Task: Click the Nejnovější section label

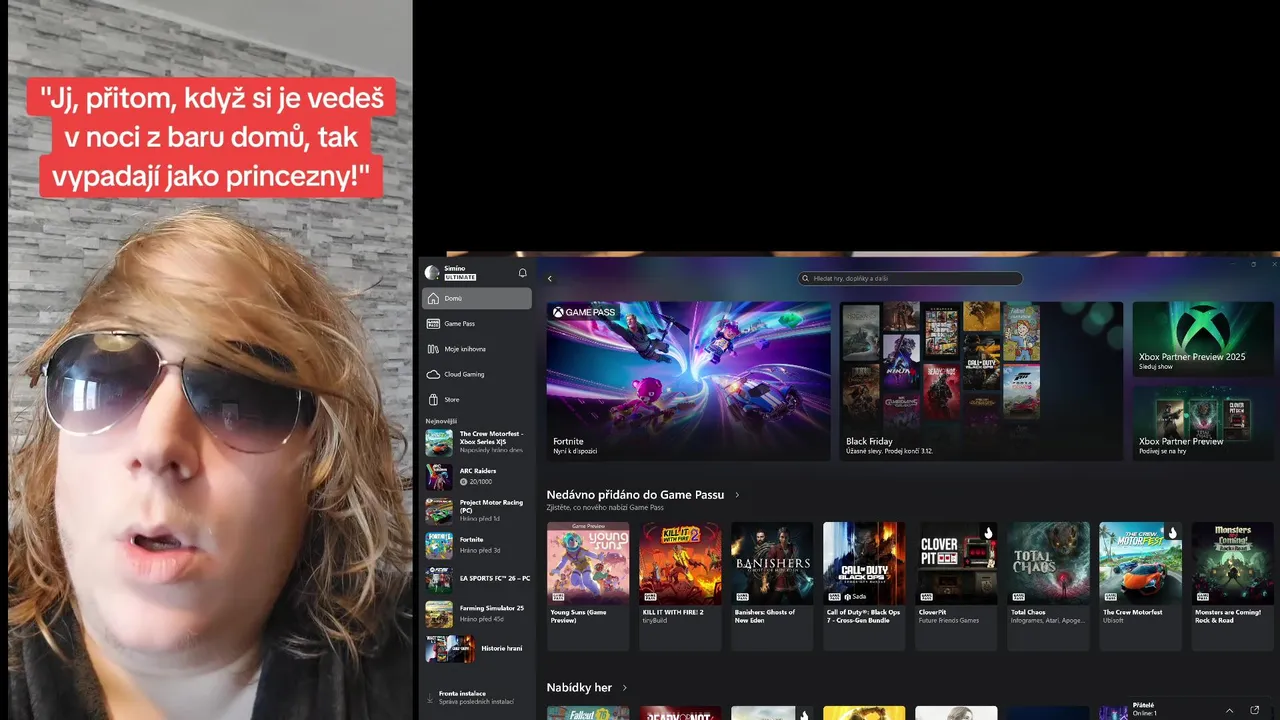Action: point(442,421)
